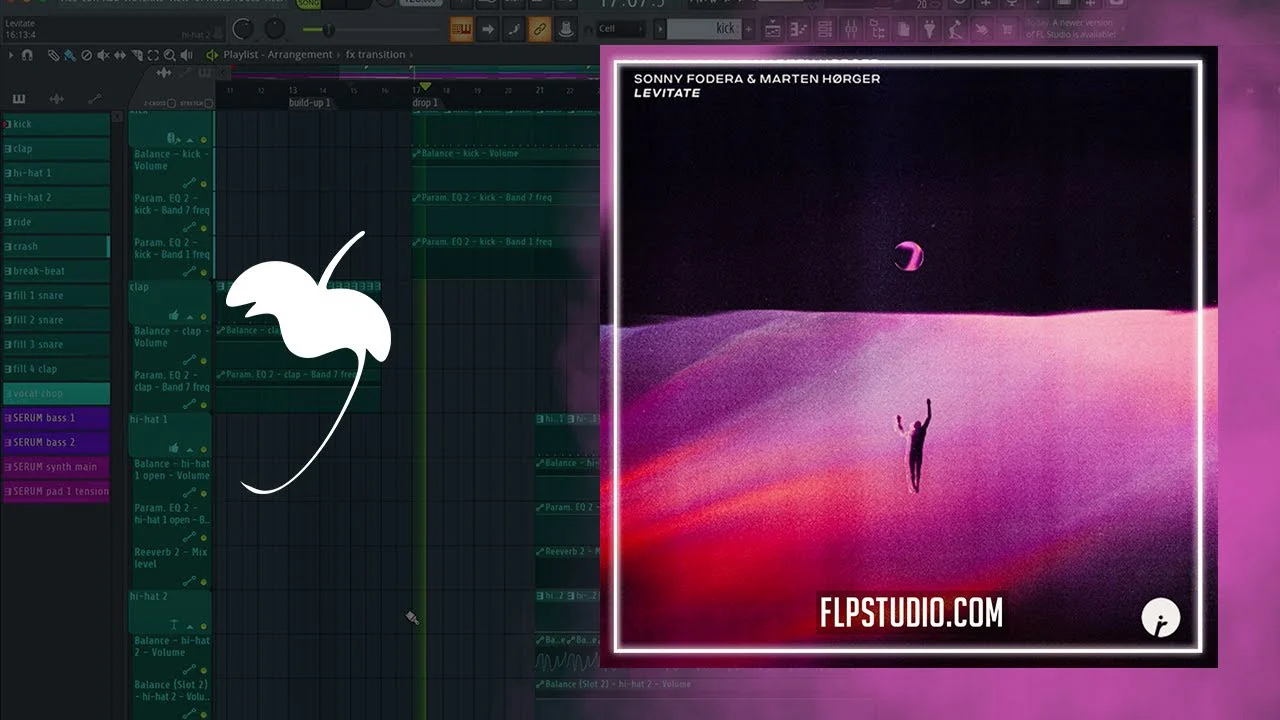The image size is (1280, 720).
Task: Show pattern clips tab in the picker
Action: pos(19,99)
